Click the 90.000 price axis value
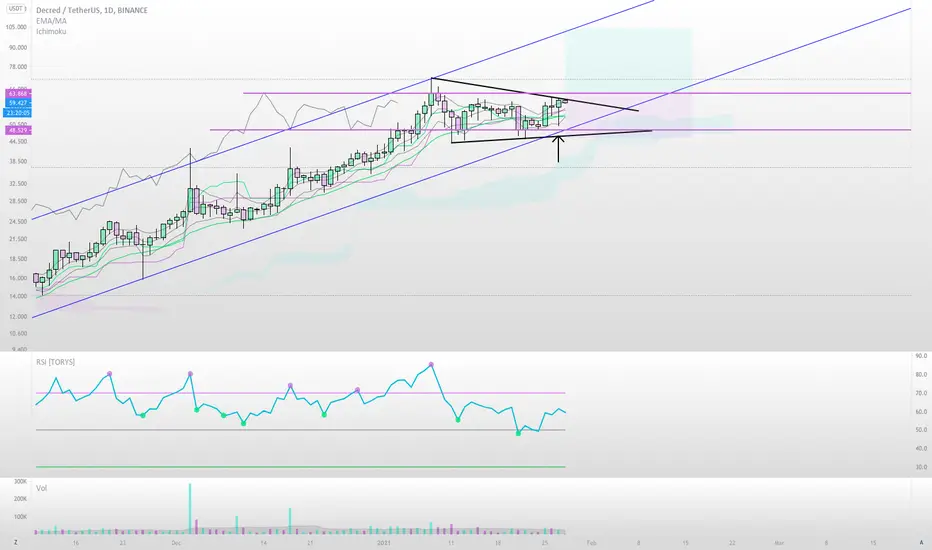This screenshot has width=932, height=550. coord(18,48)
